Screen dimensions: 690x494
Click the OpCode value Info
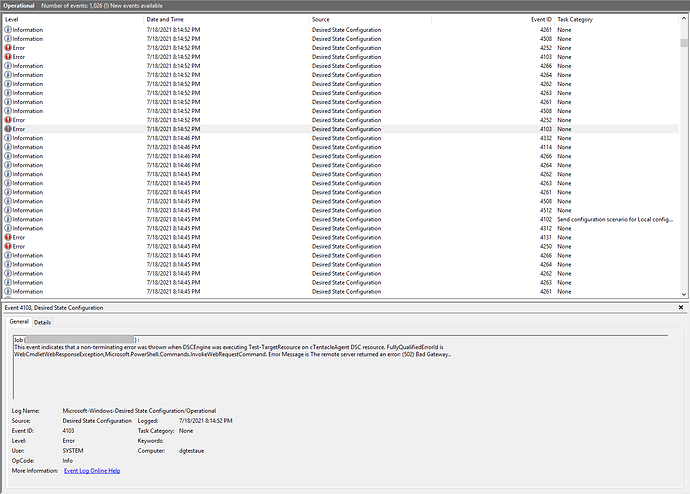tap(67, 461)
